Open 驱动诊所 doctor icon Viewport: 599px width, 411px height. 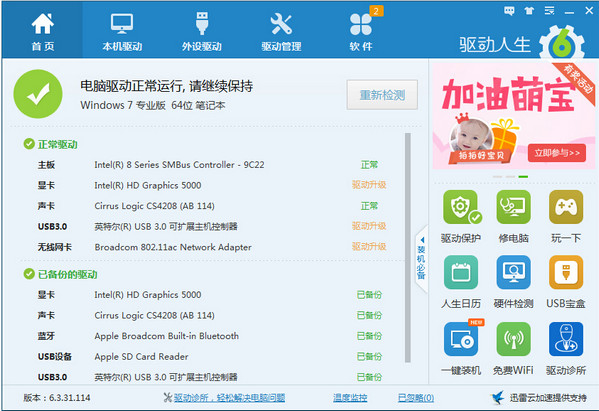tap(566, 339)
